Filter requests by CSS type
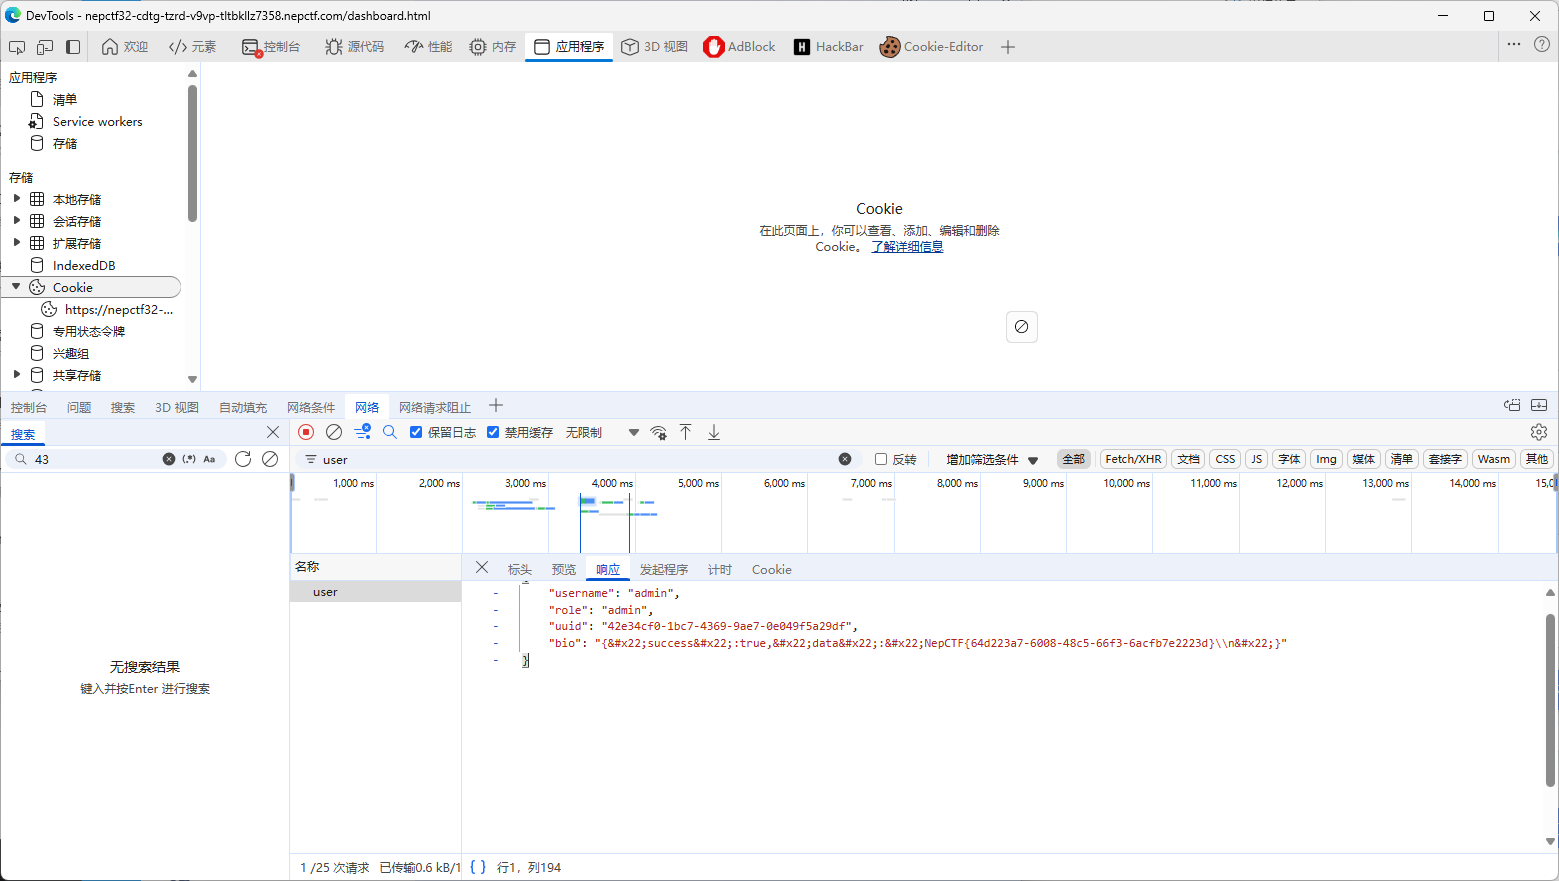1559x881 pixels. [x=1225, y=459]
